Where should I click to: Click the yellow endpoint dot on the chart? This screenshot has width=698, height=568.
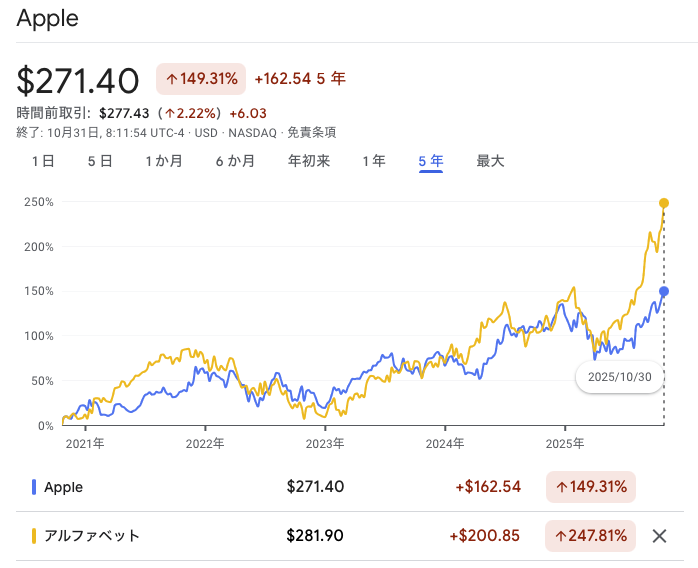tap(664, 204)
